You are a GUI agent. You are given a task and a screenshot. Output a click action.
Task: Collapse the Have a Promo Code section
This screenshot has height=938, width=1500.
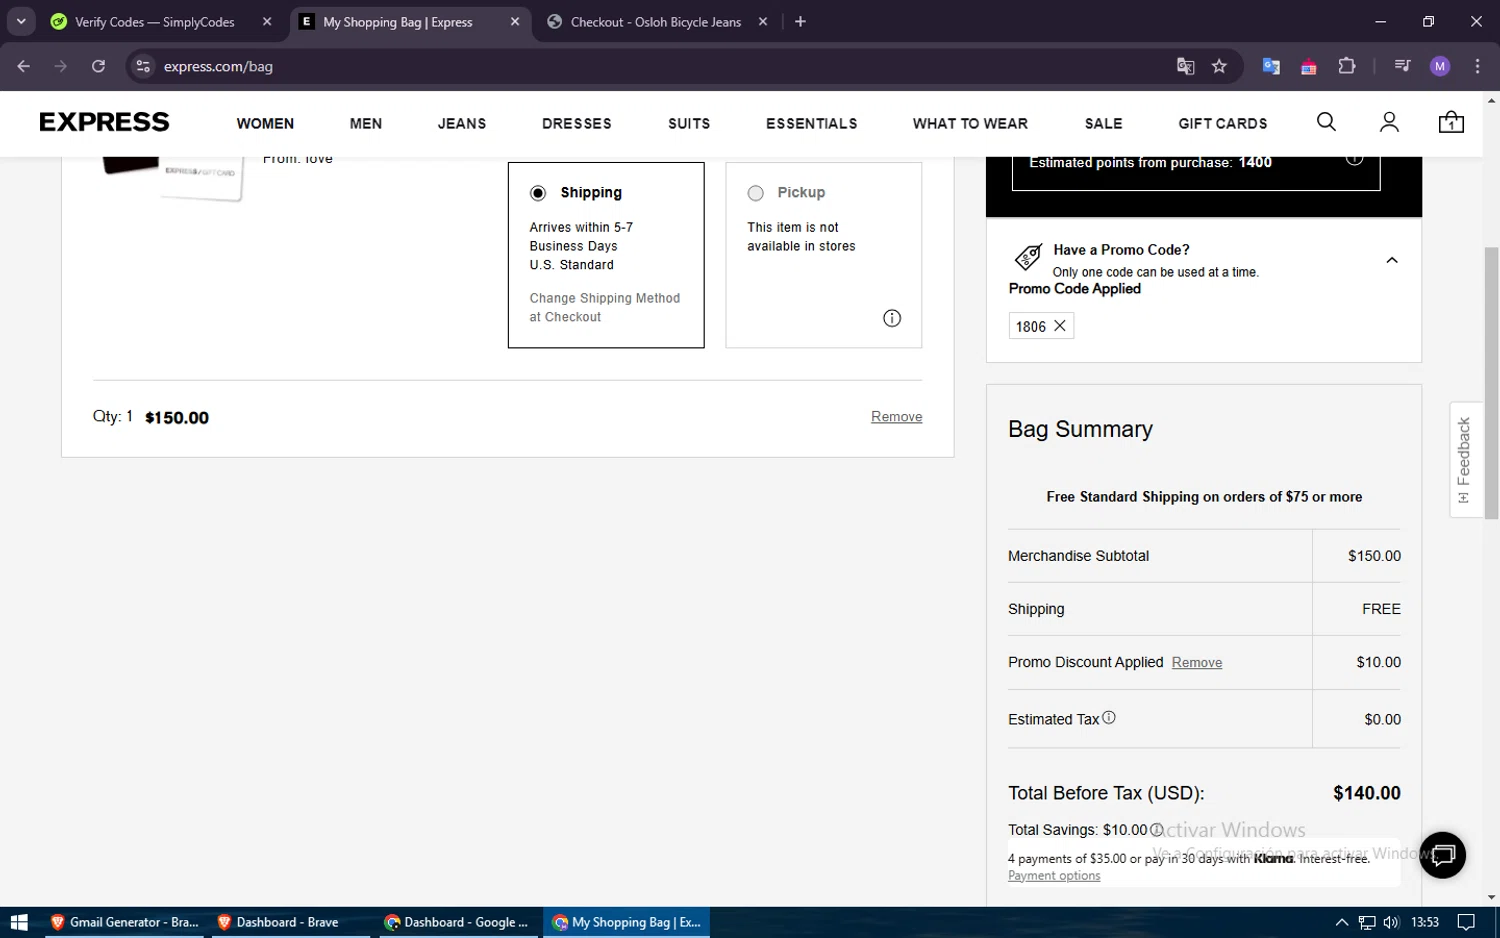[1391, 260]
